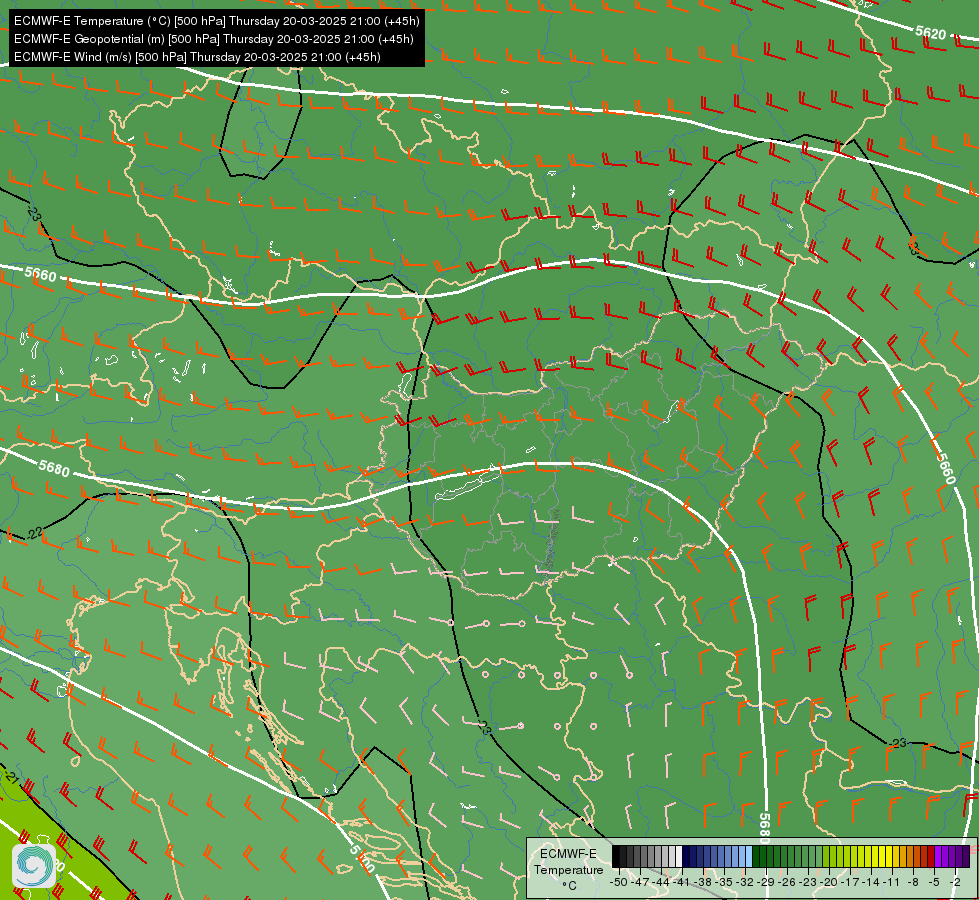The height and width of the screenshot is (900, 979).
Task: Click the legend tick label -41
Action: pos(681,883)
